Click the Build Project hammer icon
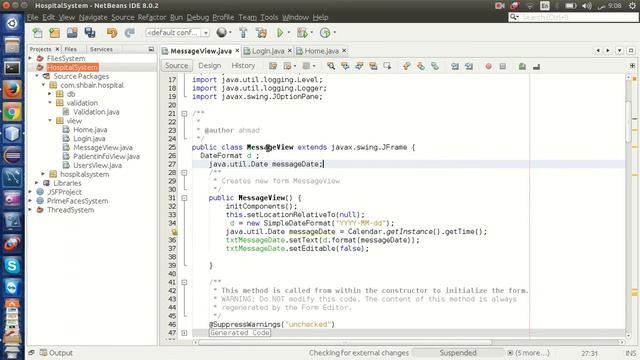This screenshot has height=360, width=640. click(243, 32)
